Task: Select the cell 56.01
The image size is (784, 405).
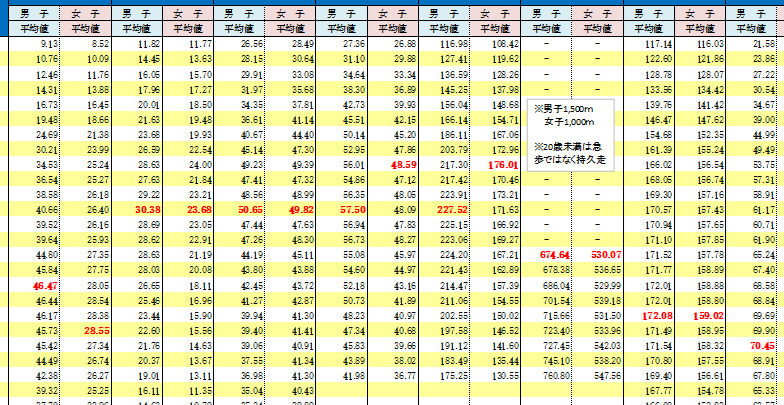Action: [x=354, y=164]
